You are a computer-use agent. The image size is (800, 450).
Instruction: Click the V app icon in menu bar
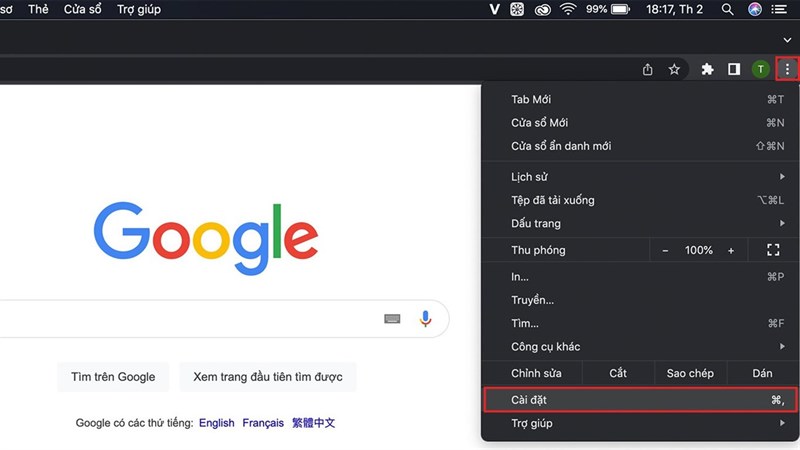pos(494,9)
